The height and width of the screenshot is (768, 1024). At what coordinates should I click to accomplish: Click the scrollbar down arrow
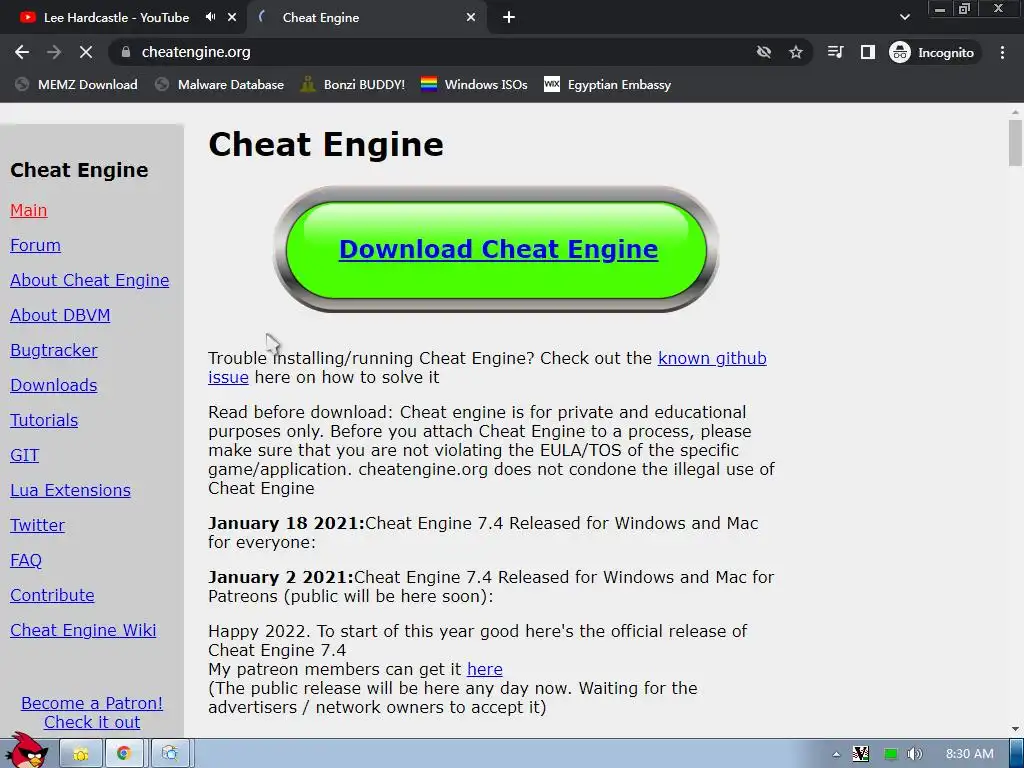pos(1015,729)
